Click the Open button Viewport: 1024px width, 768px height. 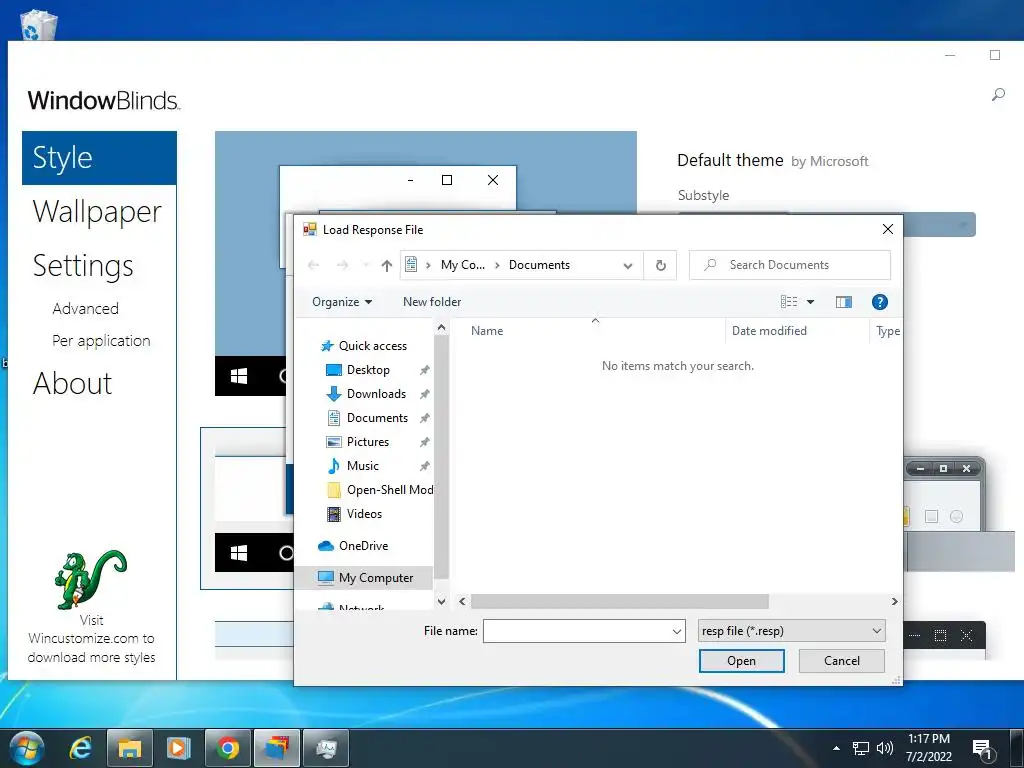[741, 661]
